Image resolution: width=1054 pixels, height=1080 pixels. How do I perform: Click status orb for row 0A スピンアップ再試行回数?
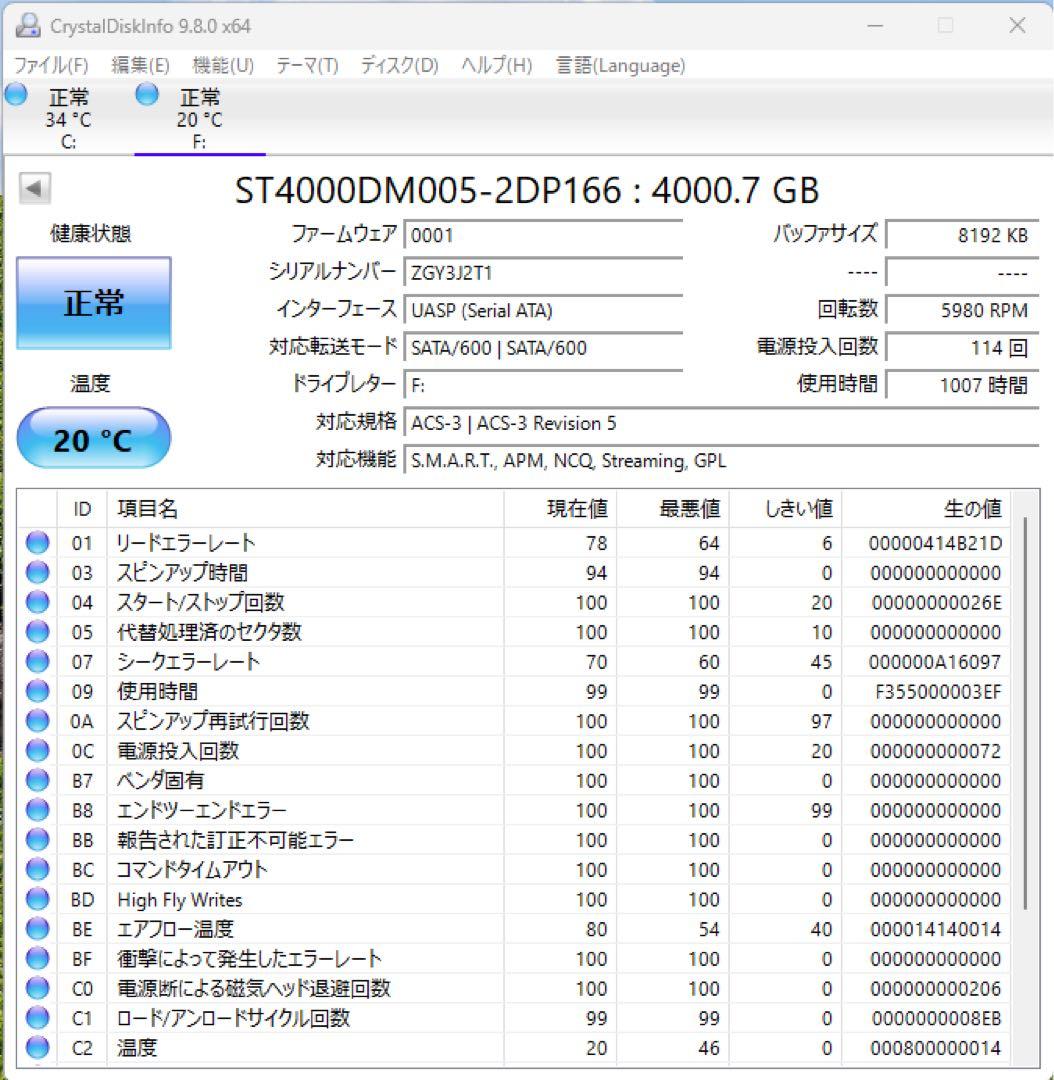38,721
